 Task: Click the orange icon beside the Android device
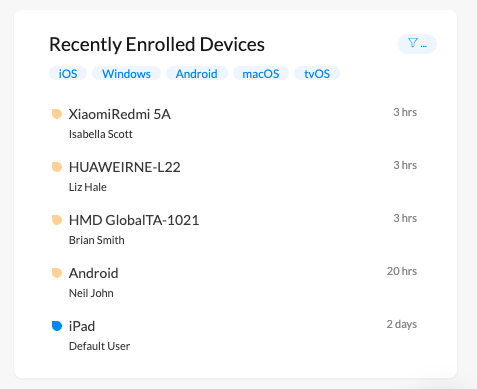57,273
